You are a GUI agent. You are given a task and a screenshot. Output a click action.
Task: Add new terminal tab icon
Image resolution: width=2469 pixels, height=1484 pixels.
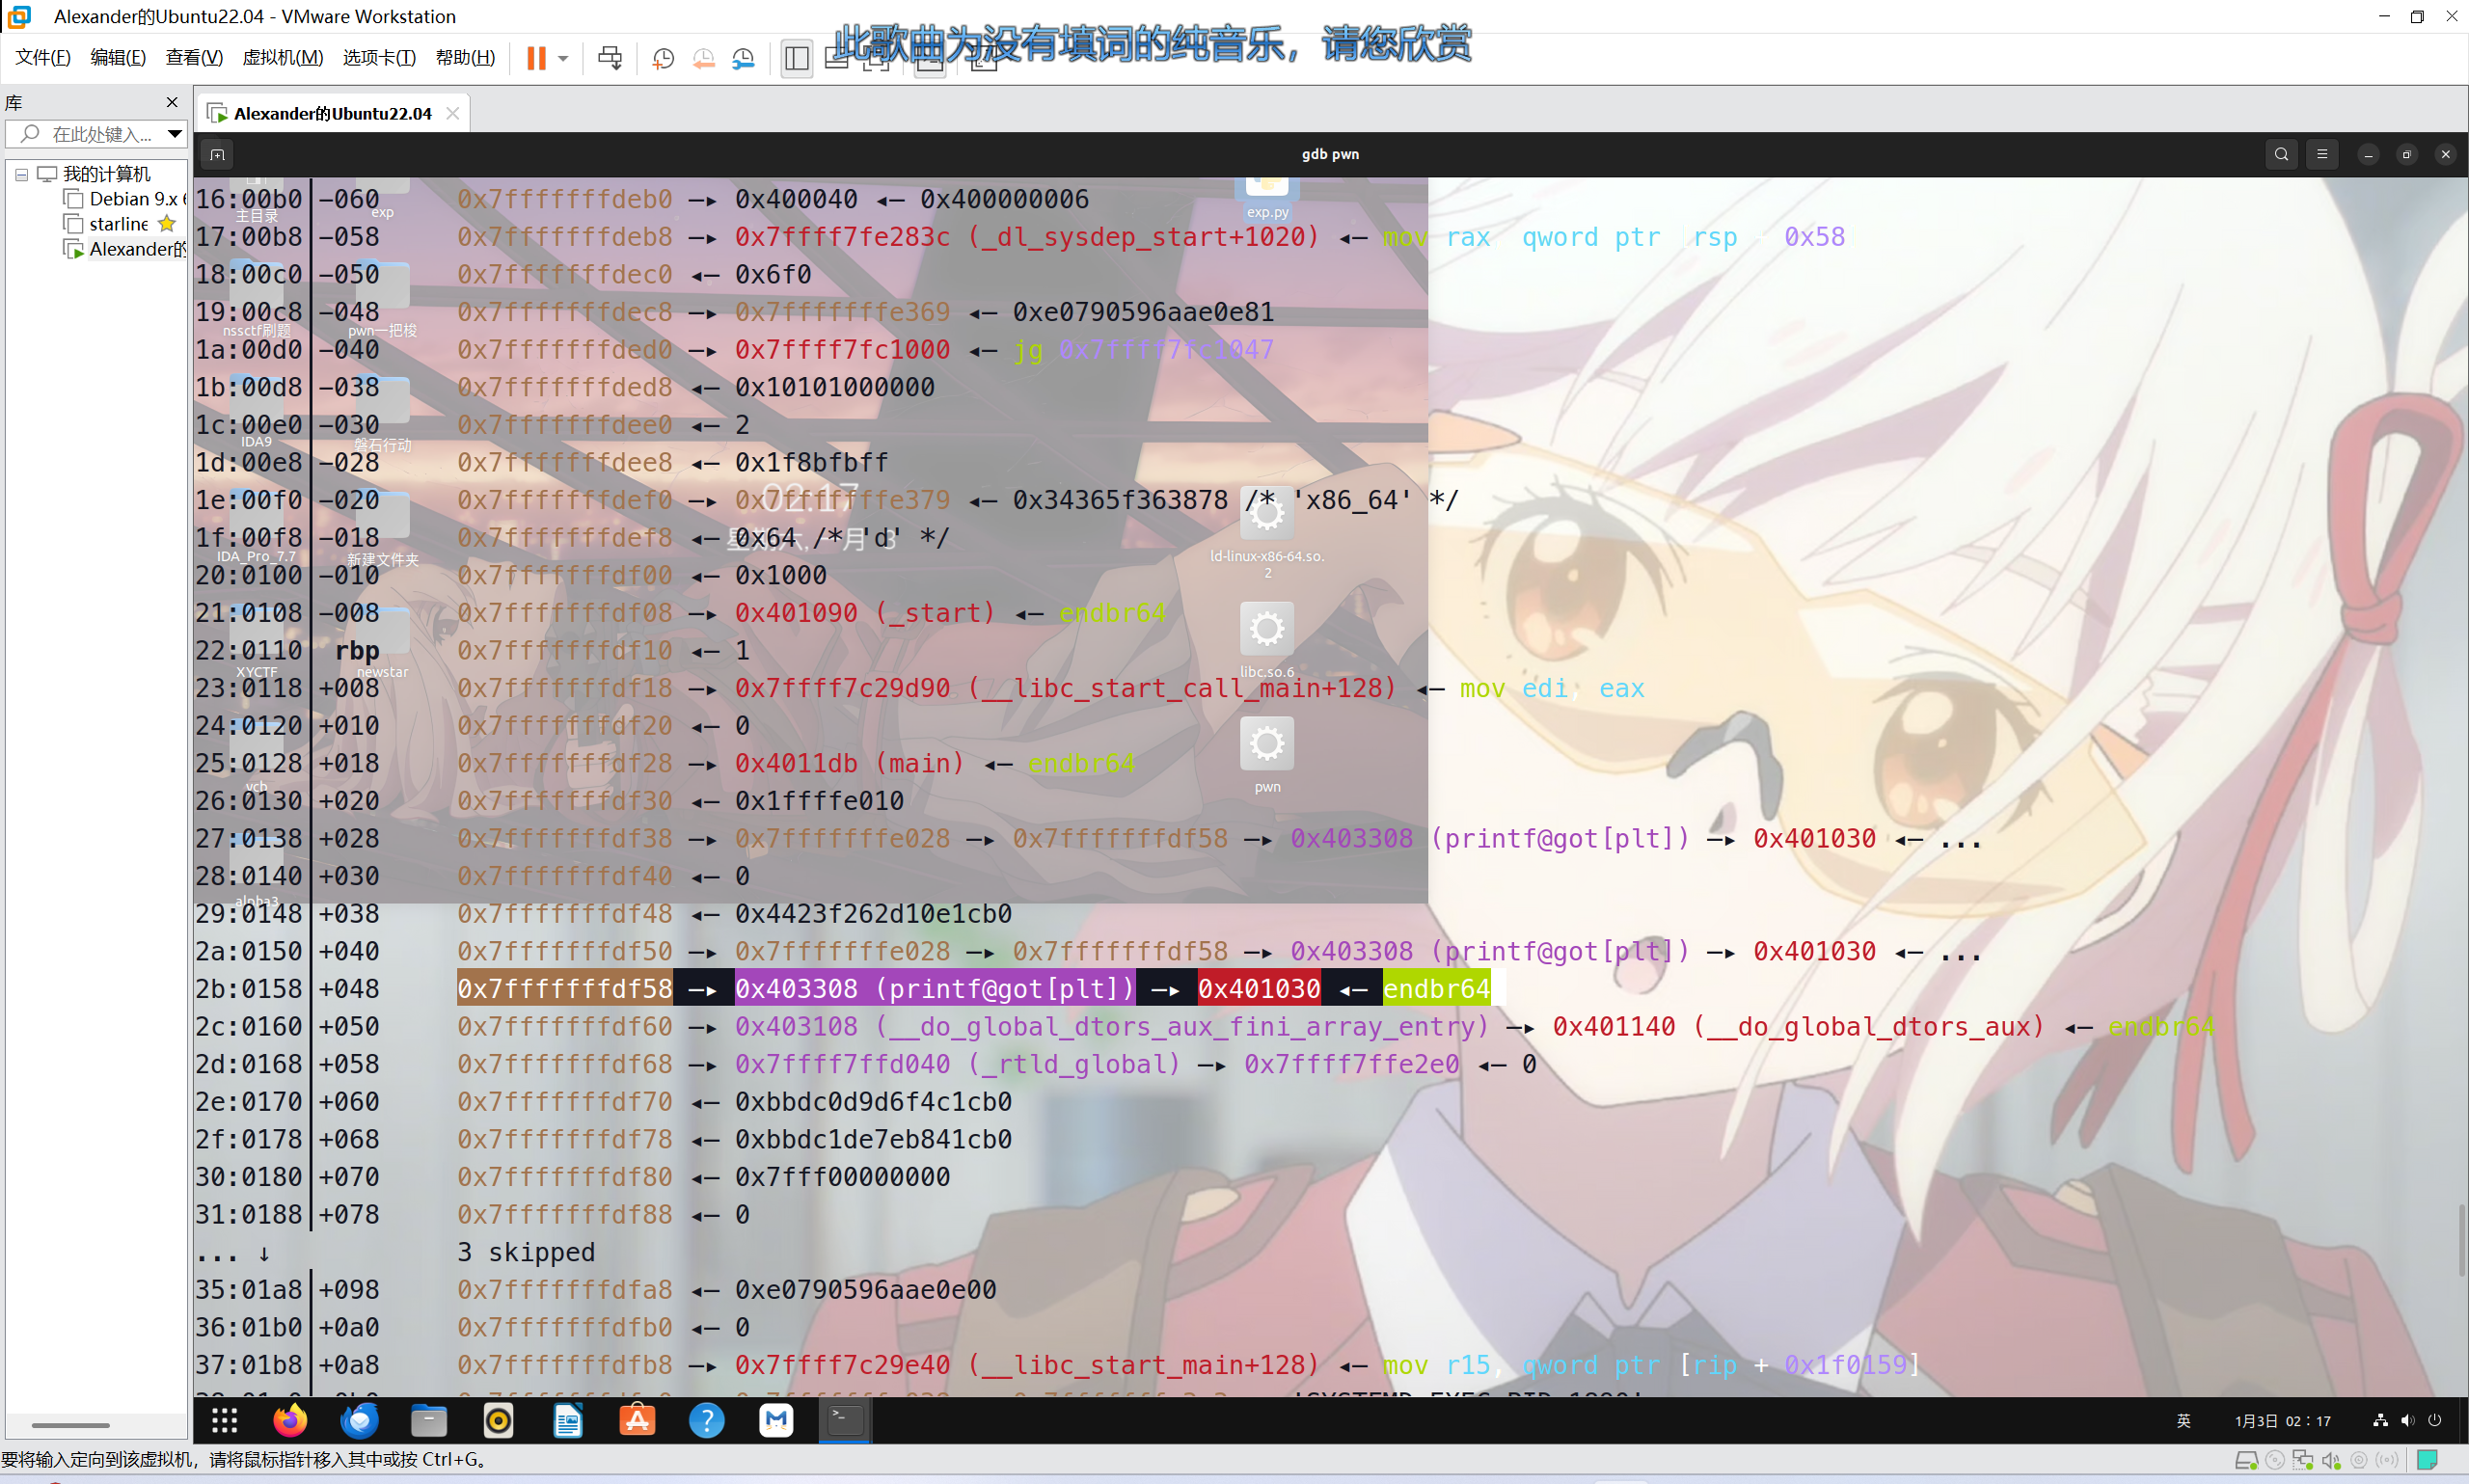tap(217, 154)
